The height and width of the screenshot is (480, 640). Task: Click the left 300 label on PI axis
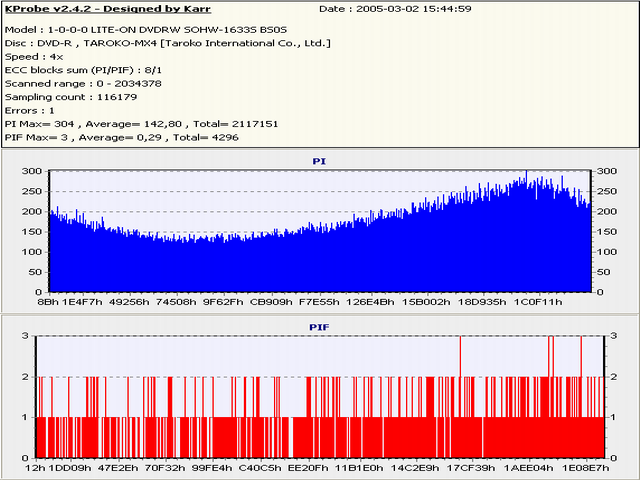[32, 171]
